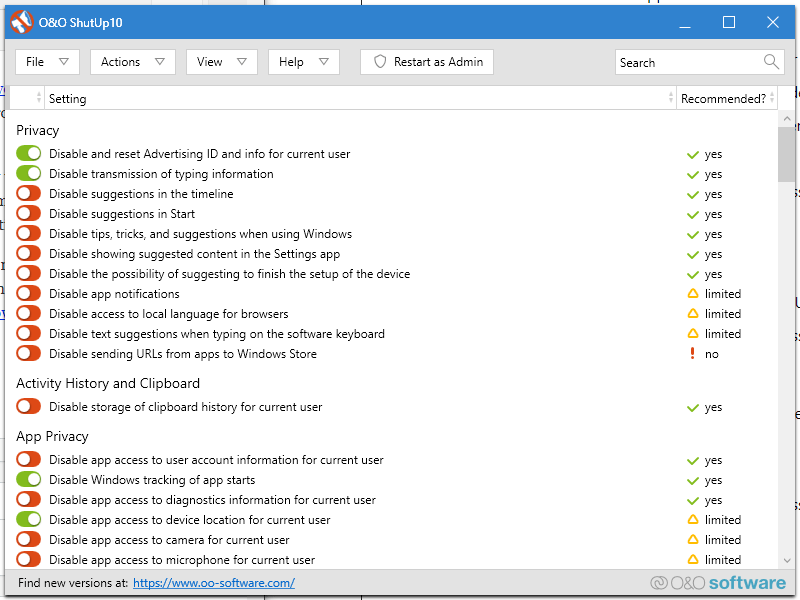800x600 pixels.
Task: Toggle Disable app access to camera switch
Action: [29, 539]
